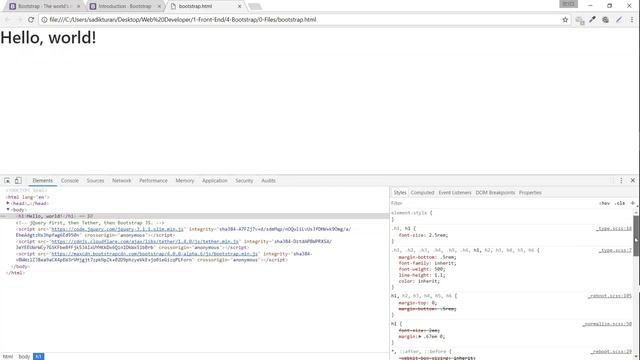Open _reboot.scss:29 source link
Viewport: 640px width, 360px height.
(611, 351)
